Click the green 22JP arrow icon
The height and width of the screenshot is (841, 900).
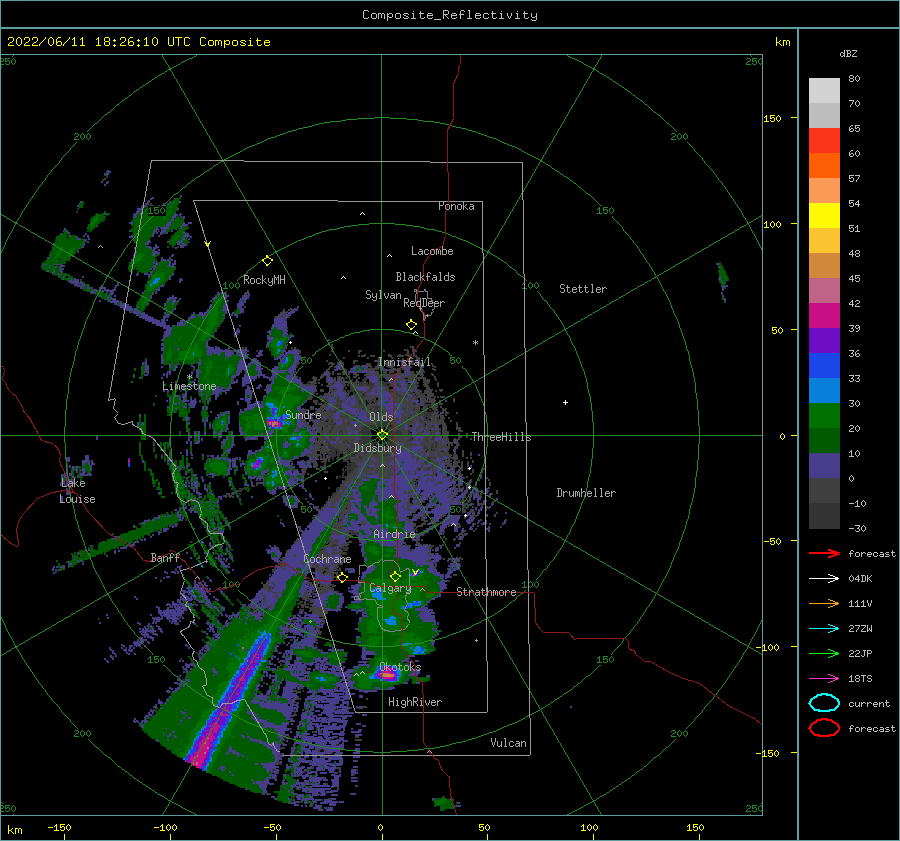[824, 653]
